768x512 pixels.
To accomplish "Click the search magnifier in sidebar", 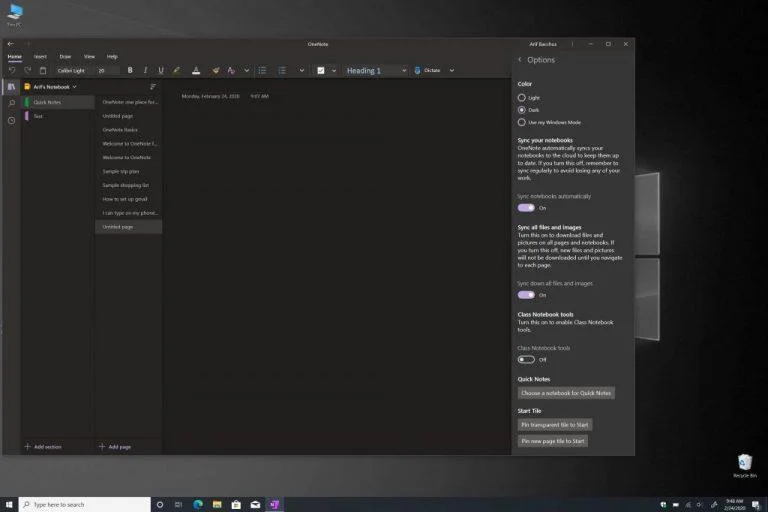I will [x=11, y=103].
